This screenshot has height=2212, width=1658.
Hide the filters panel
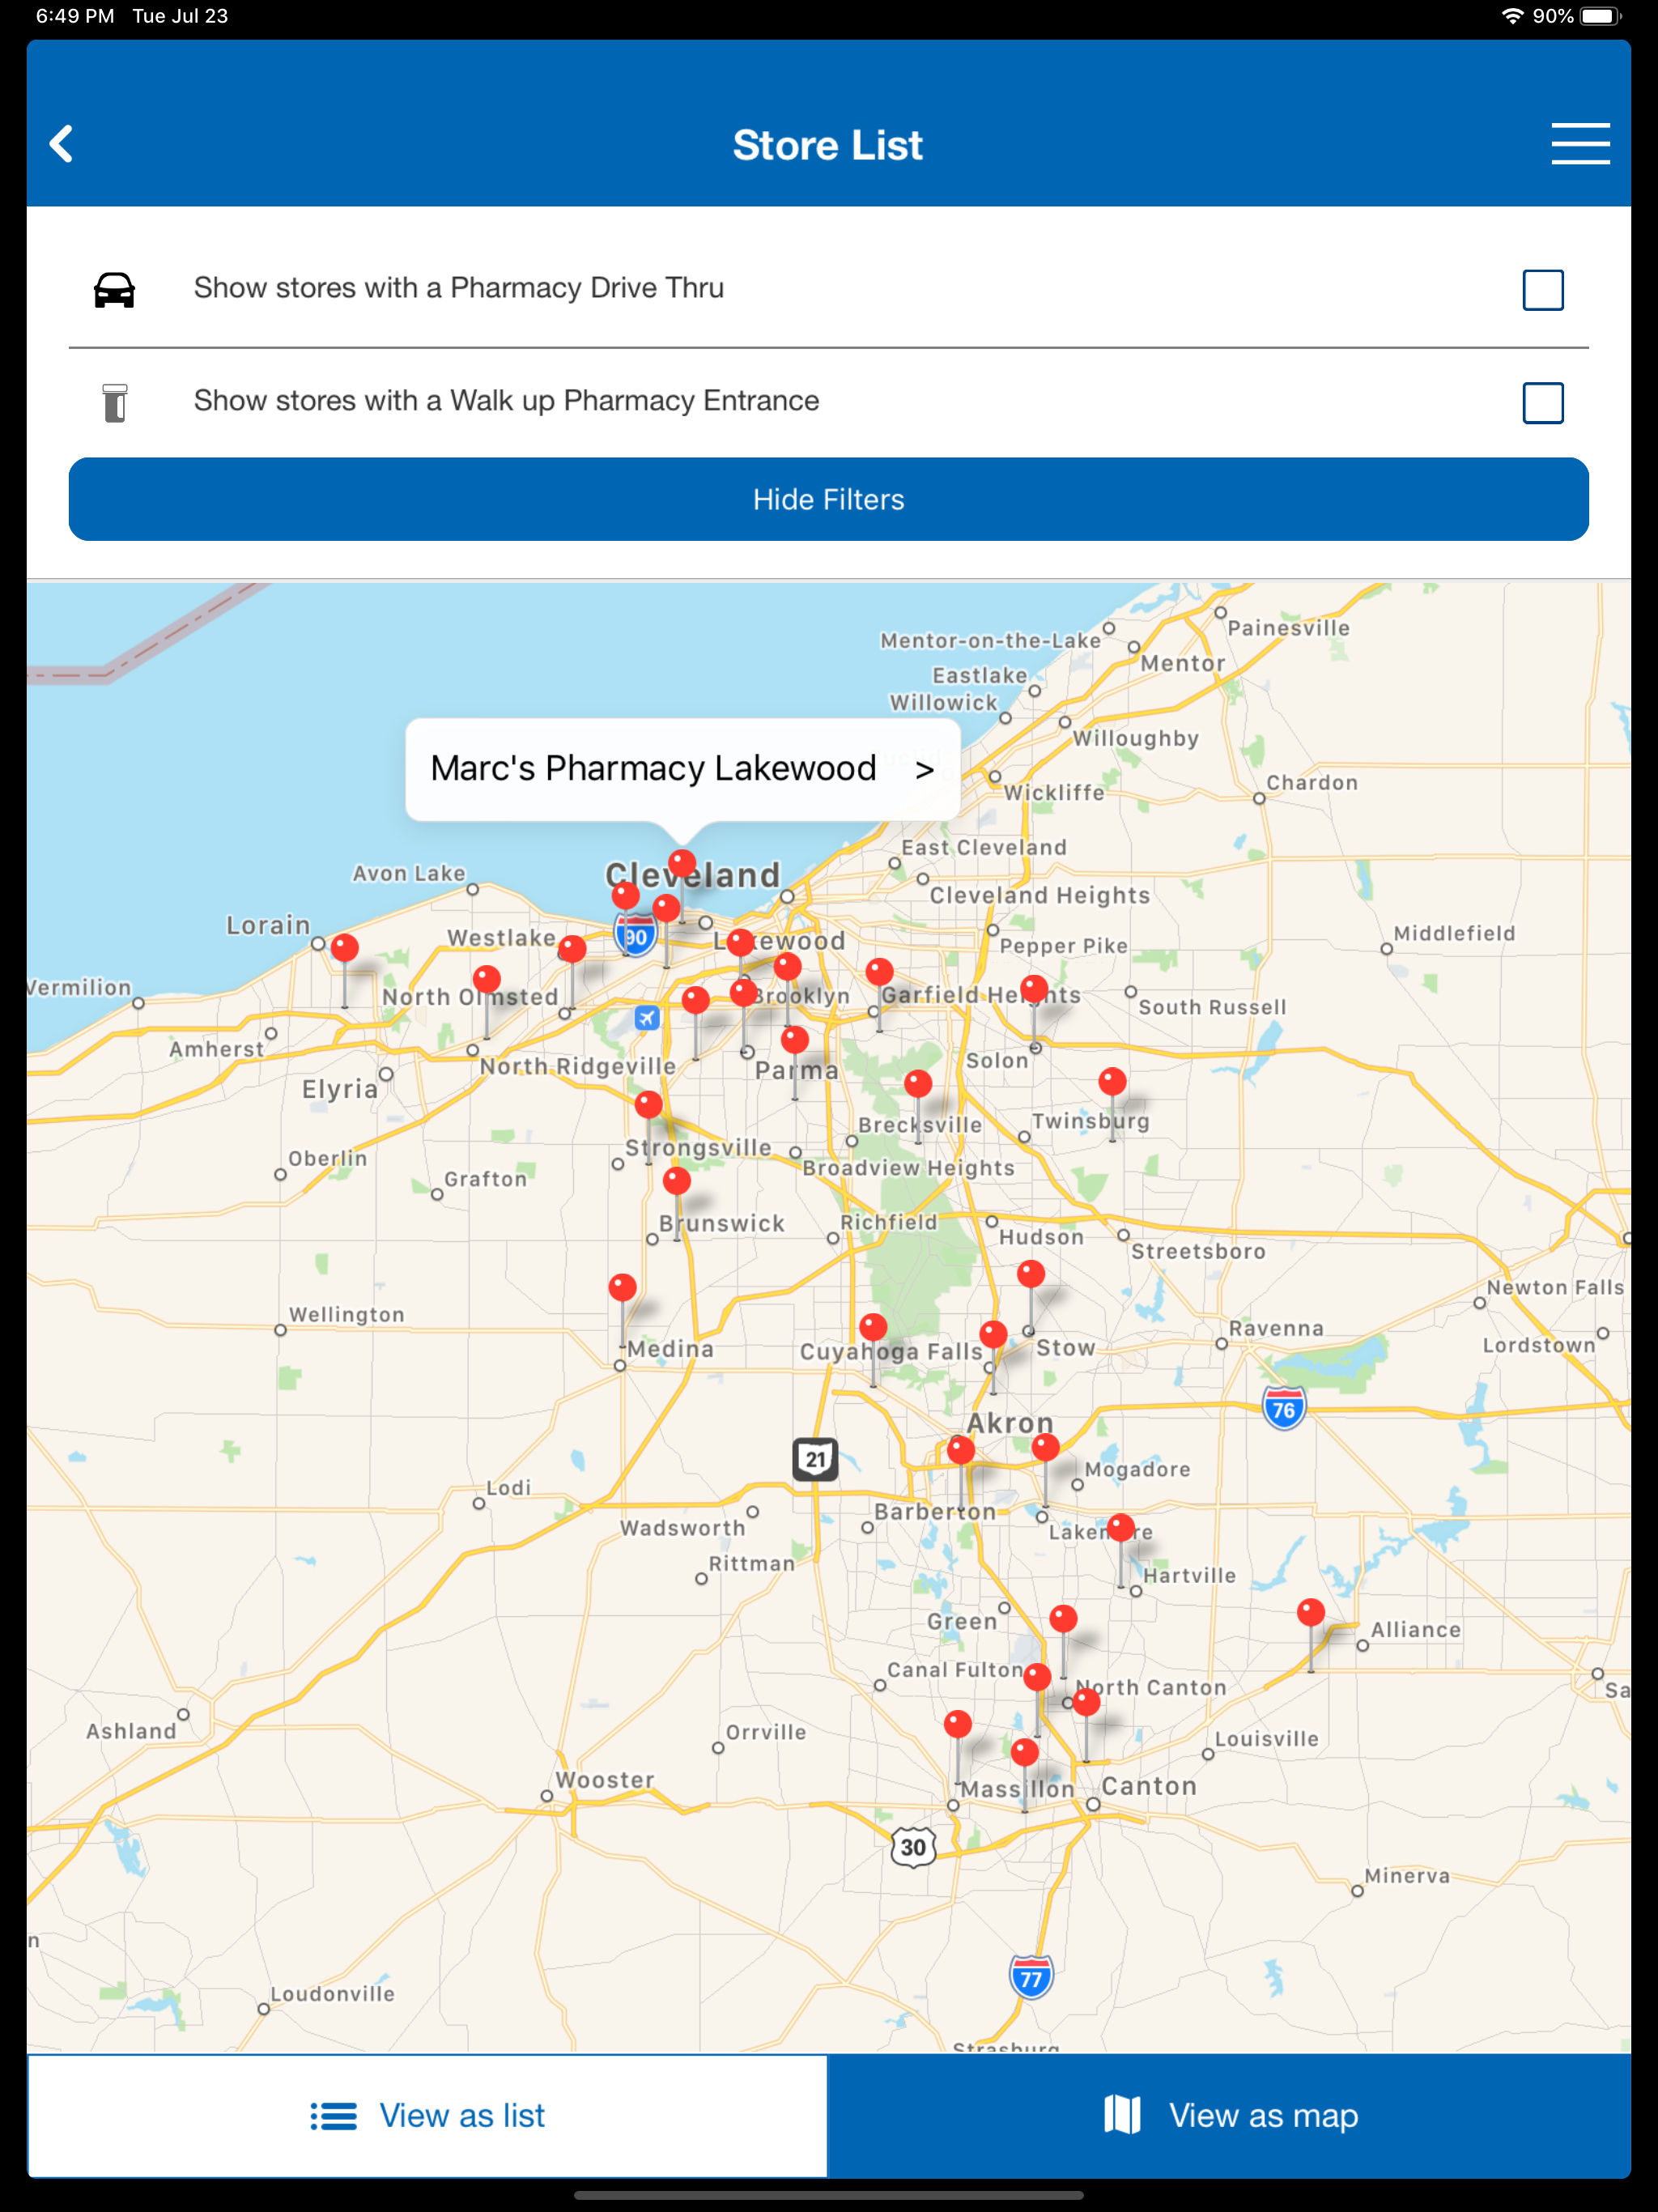[x=828, y=499]
